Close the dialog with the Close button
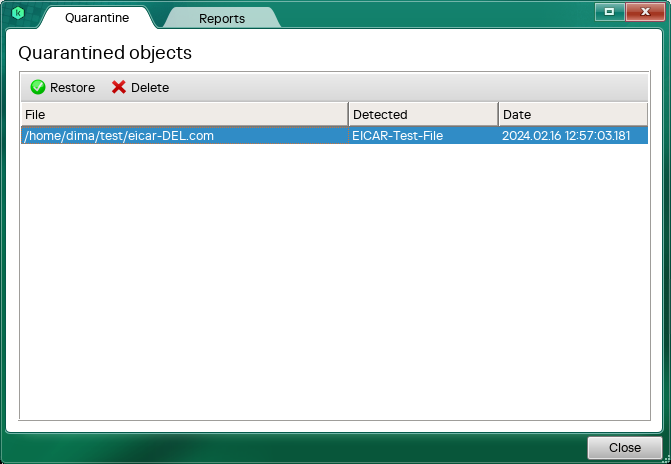Screen dimensions: 671x464 [x=625, y=448]
